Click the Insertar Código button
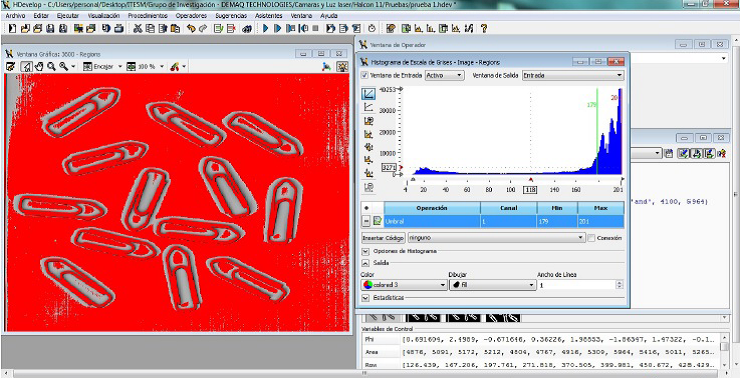This screenshot has height=378, width=740. [383, 238]
